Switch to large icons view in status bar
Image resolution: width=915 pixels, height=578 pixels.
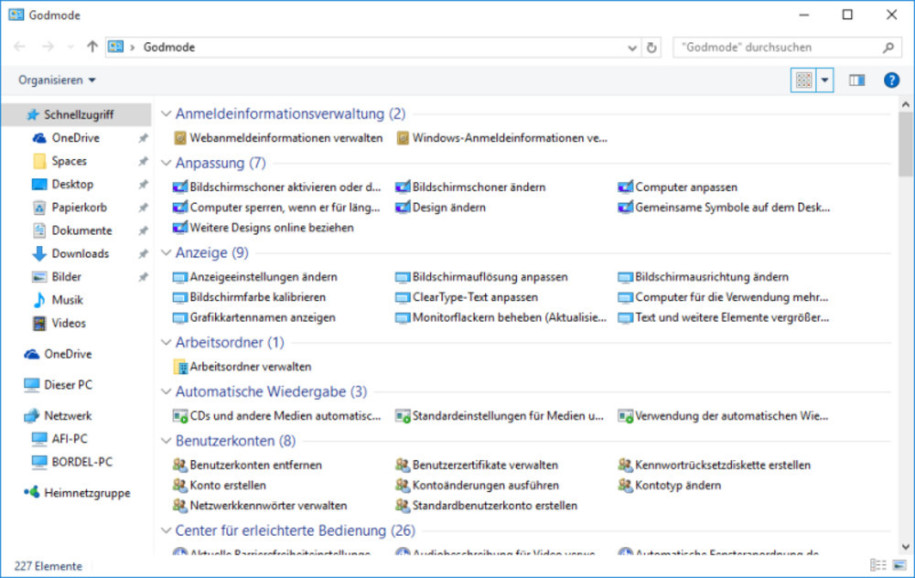tap(899, 565)
